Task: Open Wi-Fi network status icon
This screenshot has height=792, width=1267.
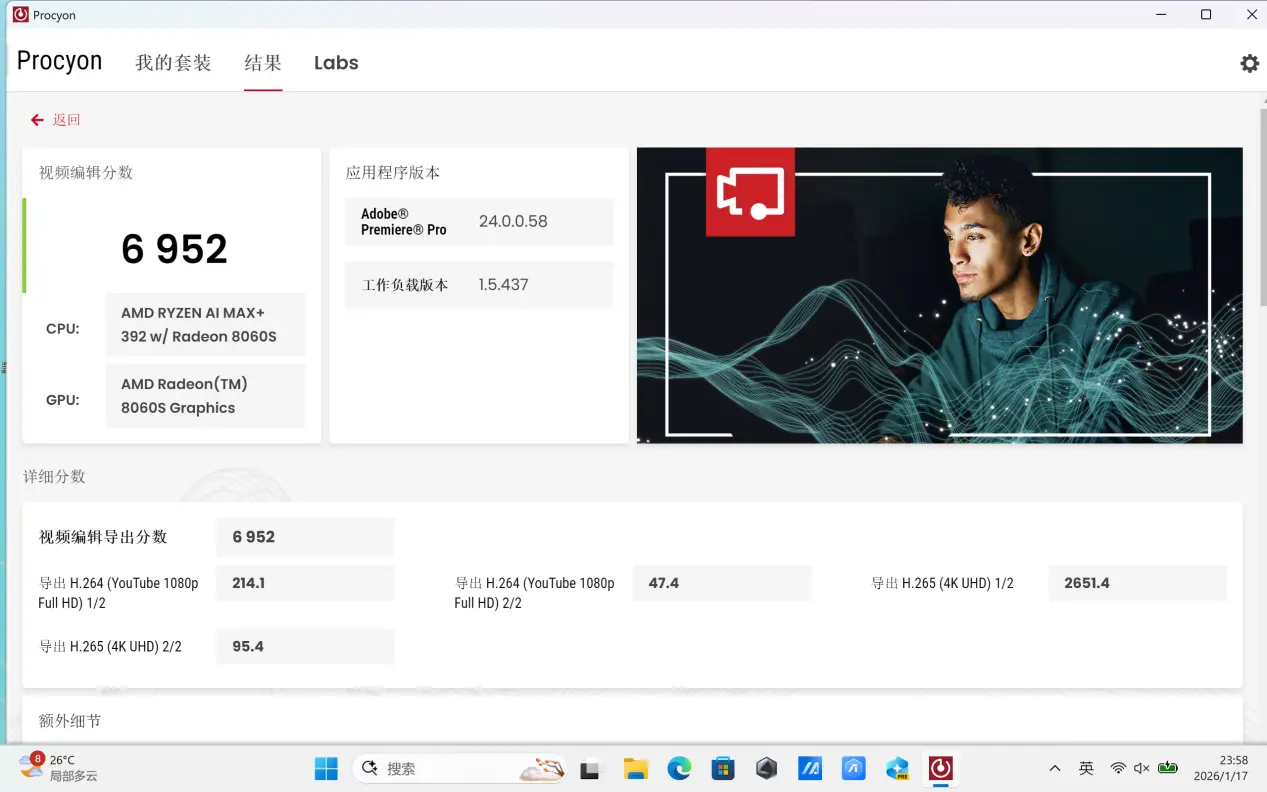Action: coord(1118,768)
